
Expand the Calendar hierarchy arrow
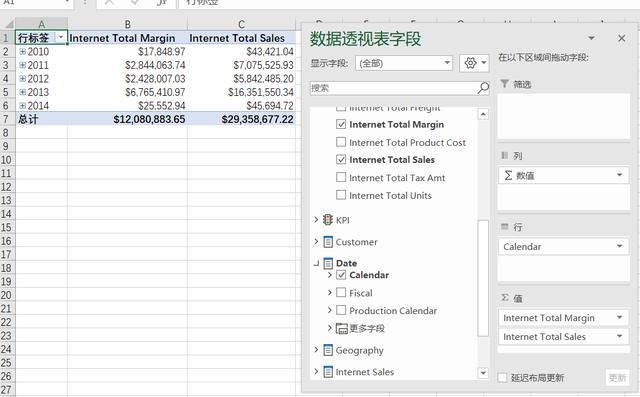coord(330,275)
